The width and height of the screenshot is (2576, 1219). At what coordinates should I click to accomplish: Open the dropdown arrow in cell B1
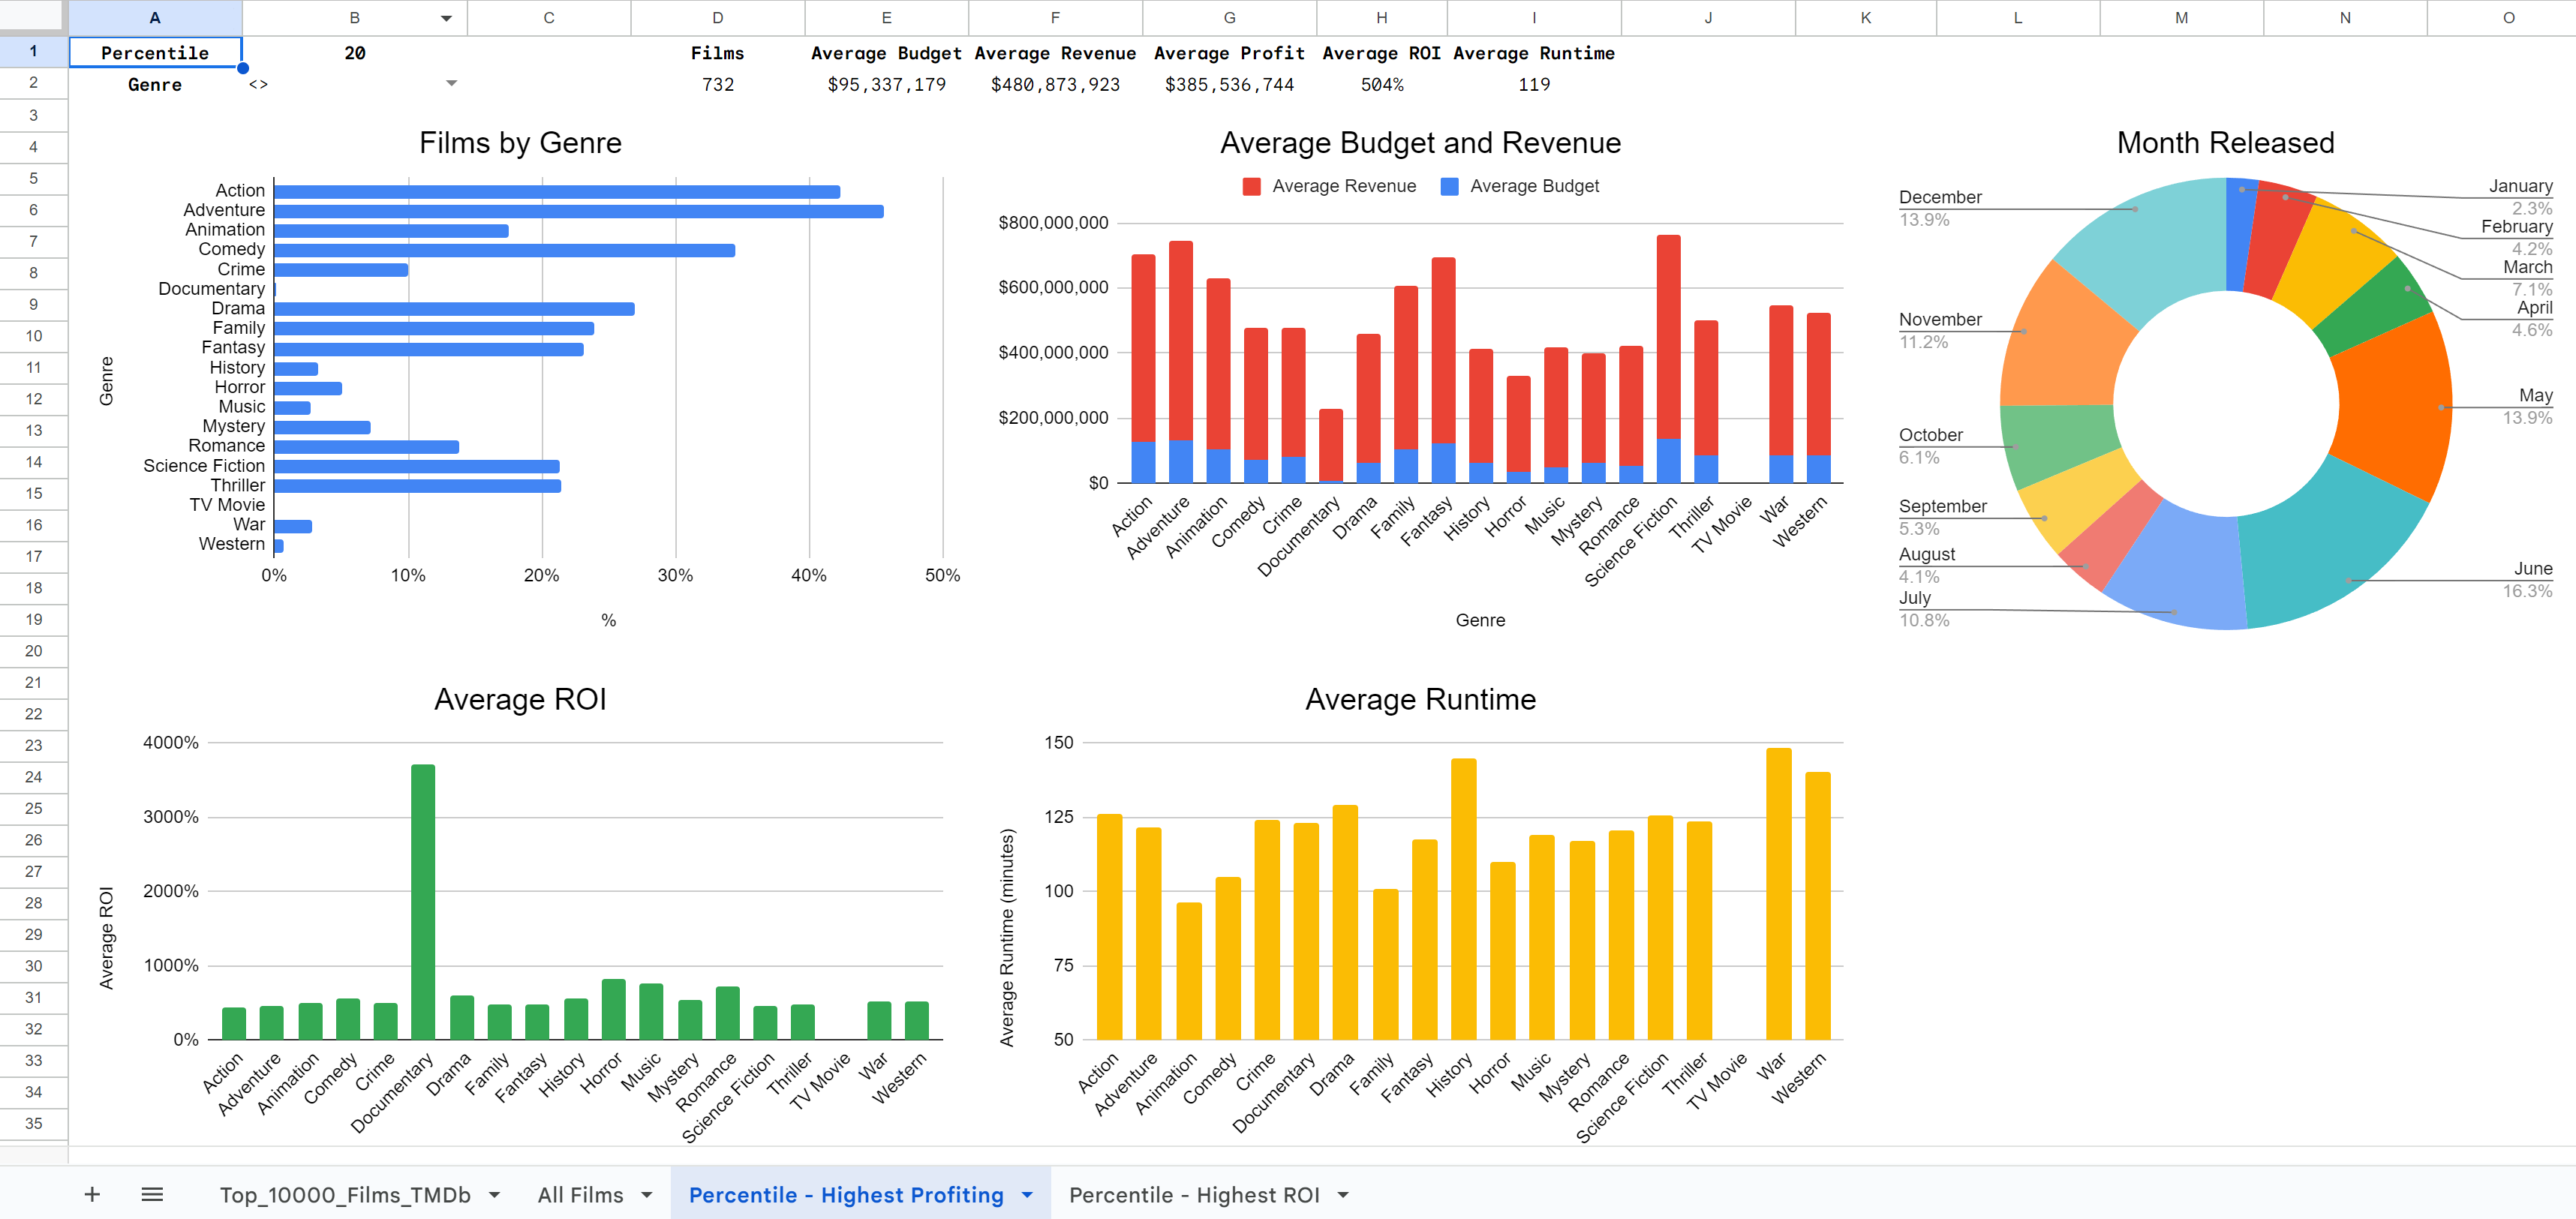point(446,17)
